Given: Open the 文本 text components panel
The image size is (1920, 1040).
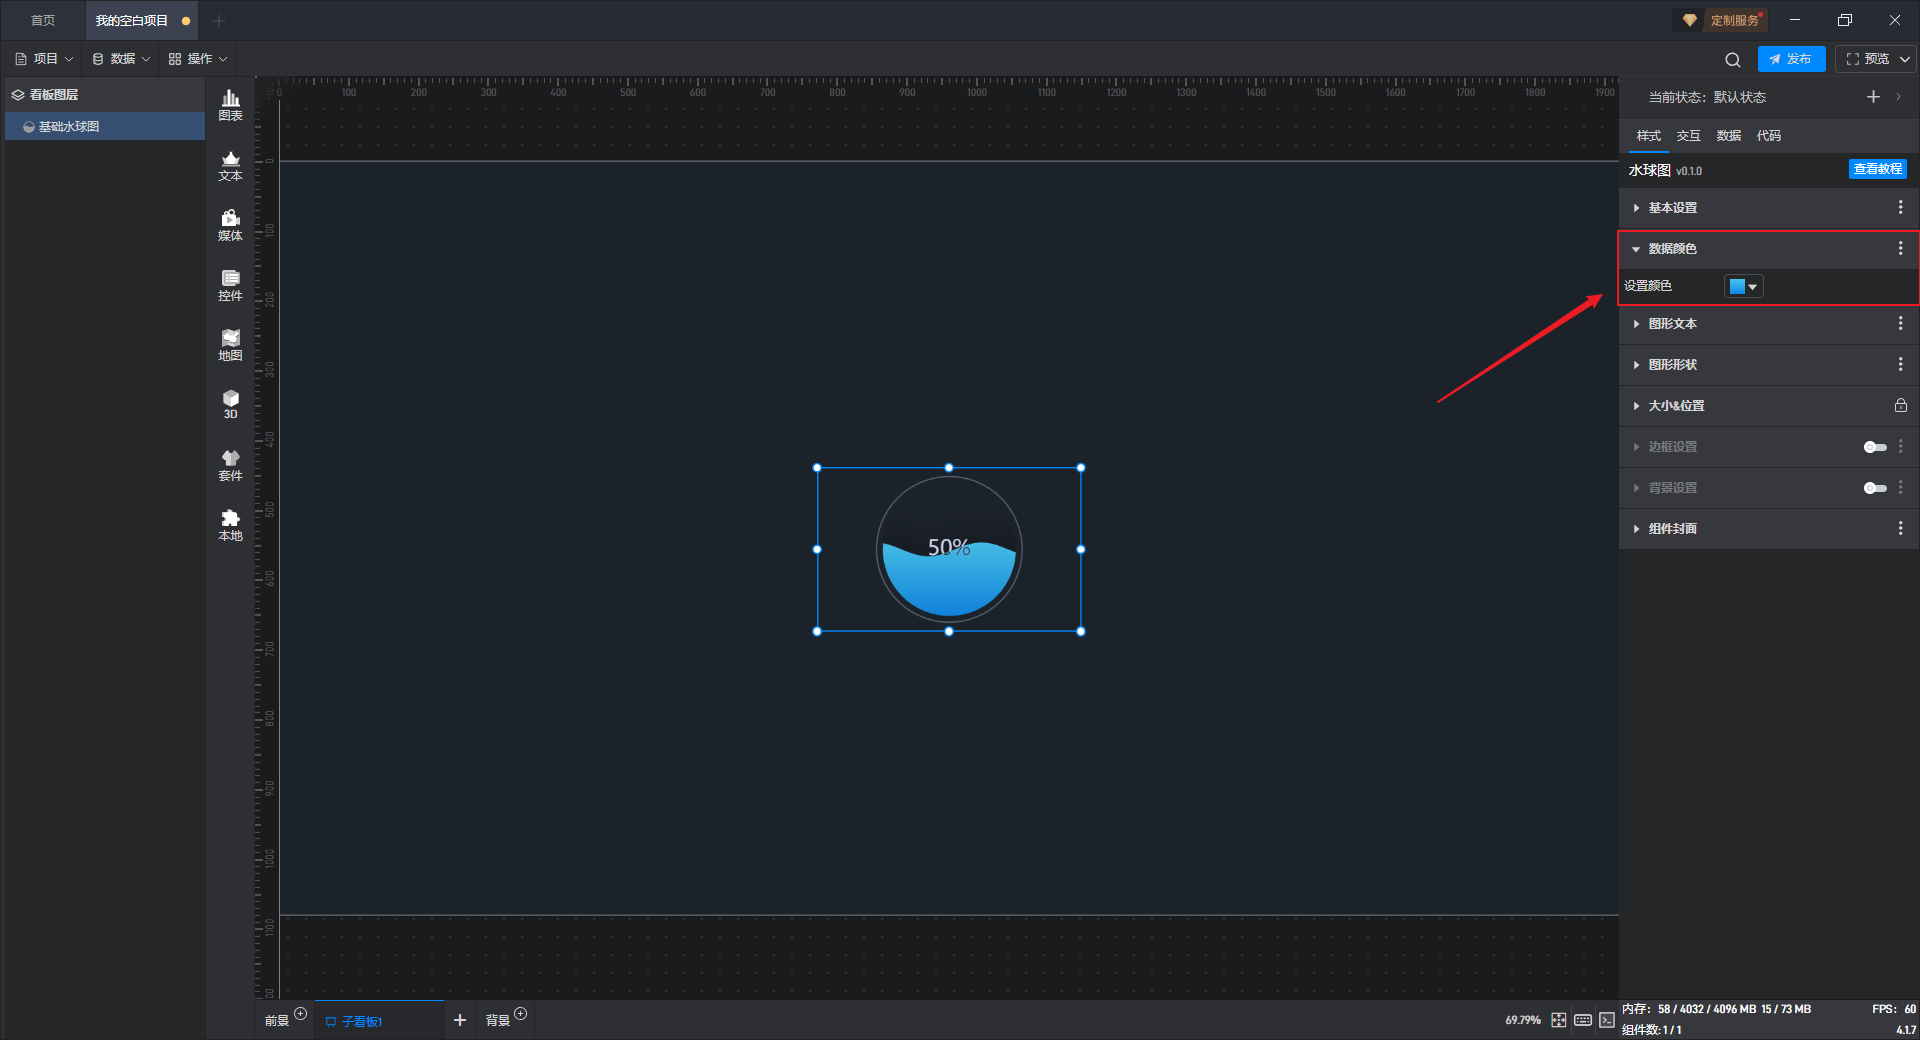Looking at the screenshot, I should point(230,165).
